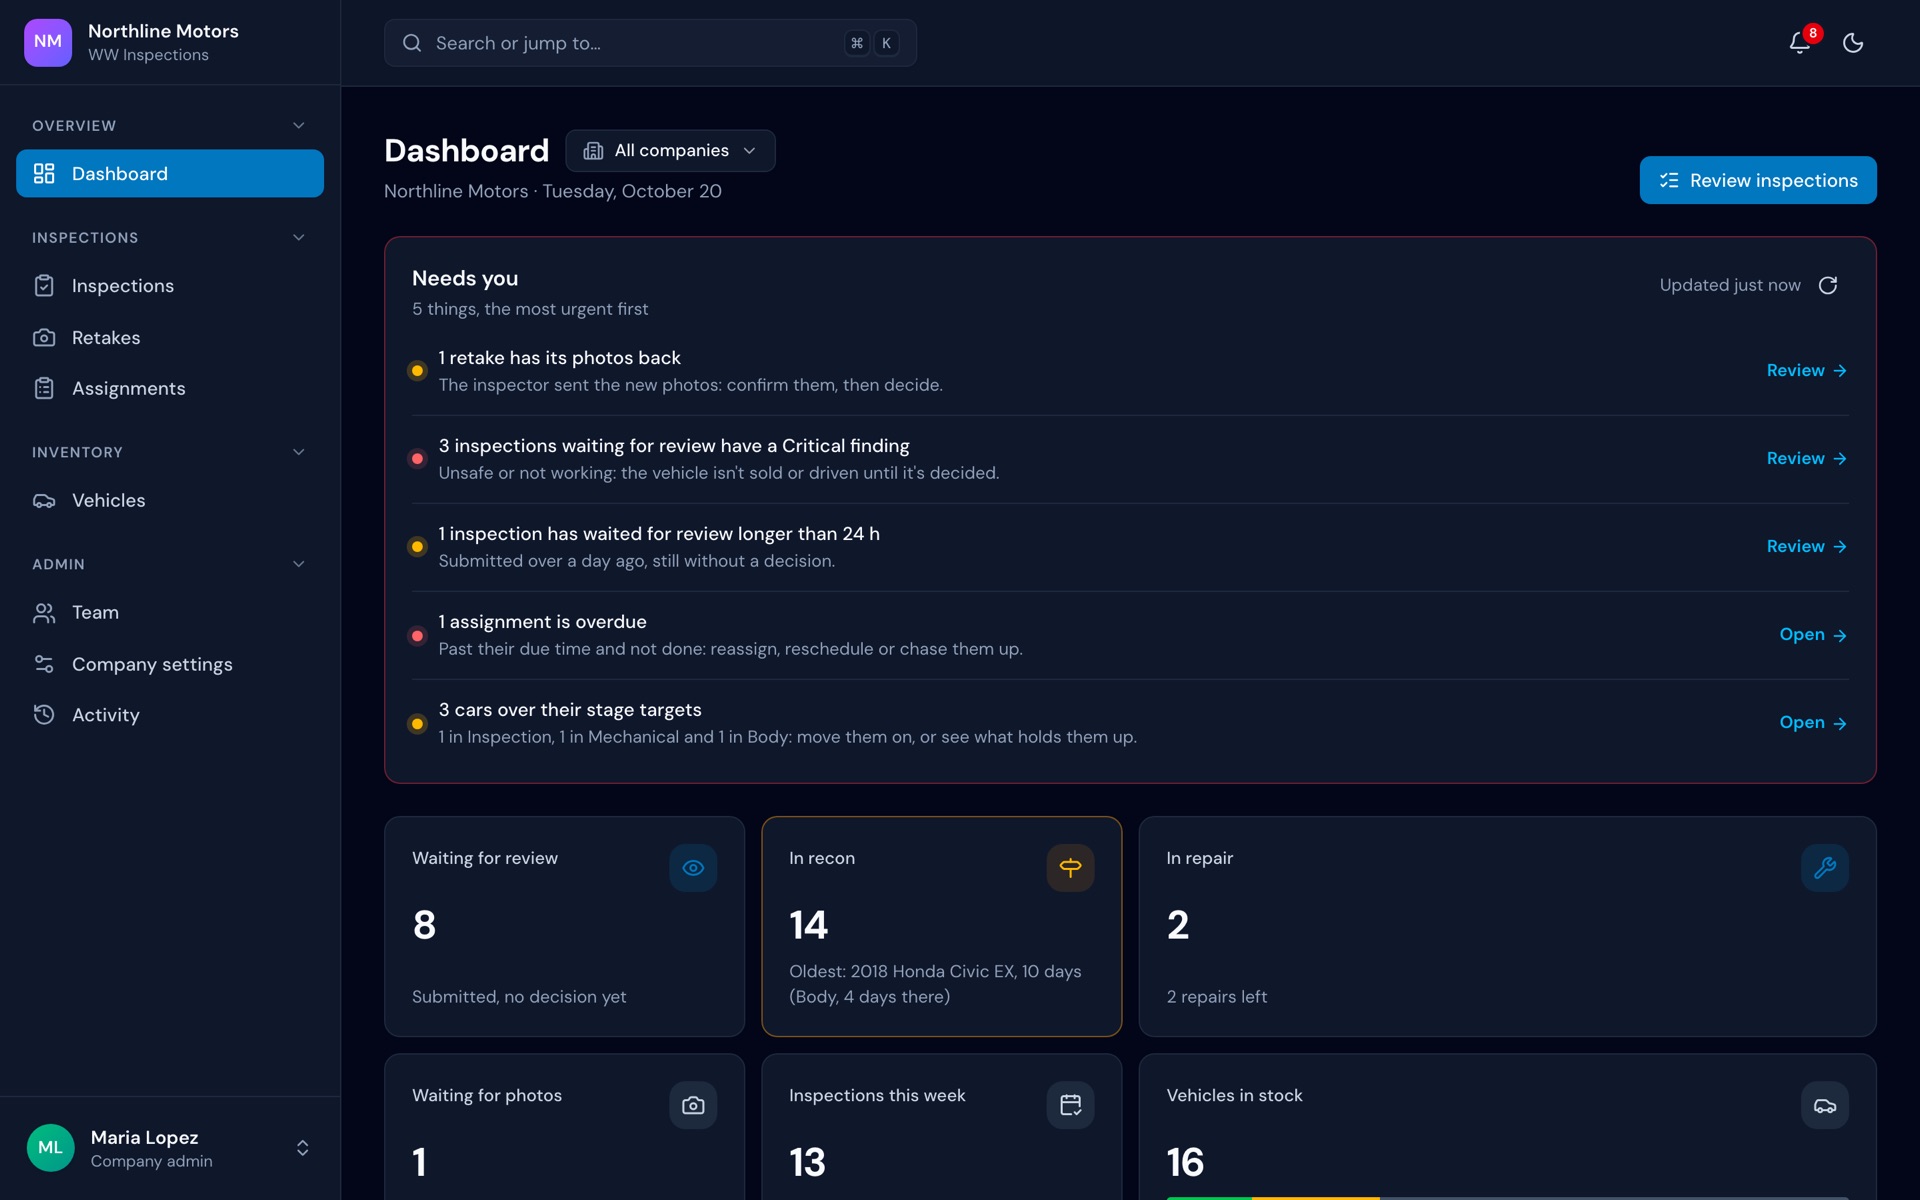1920x1200 pixels.
Task: Open Activity in the sidebar
Action: (170, 716)
